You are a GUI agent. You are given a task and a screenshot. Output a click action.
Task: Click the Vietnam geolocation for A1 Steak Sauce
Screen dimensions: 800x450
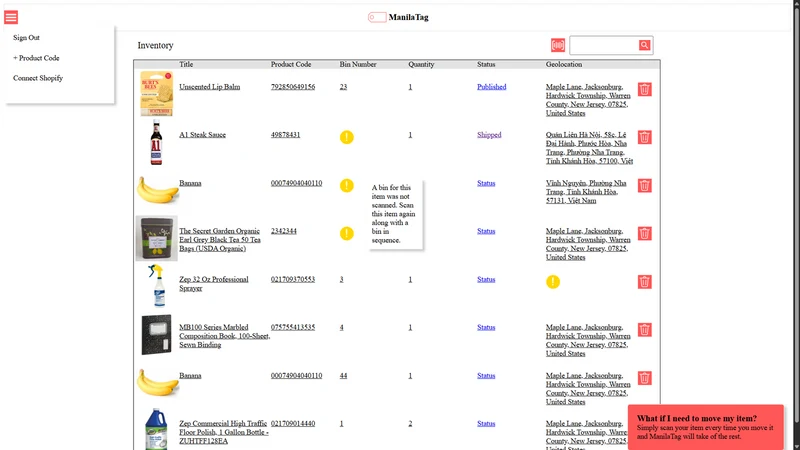(589, 148)
